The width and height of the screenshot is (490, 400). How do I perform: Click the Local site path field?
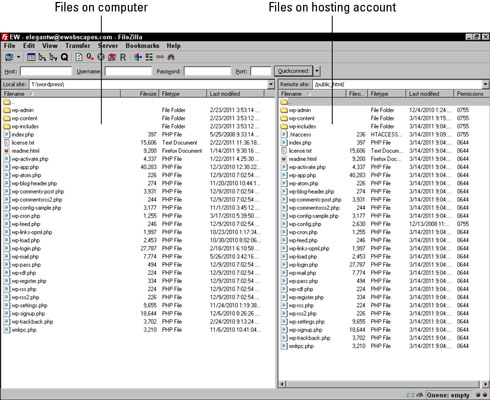pyautogui.click(x=149, y=84)
